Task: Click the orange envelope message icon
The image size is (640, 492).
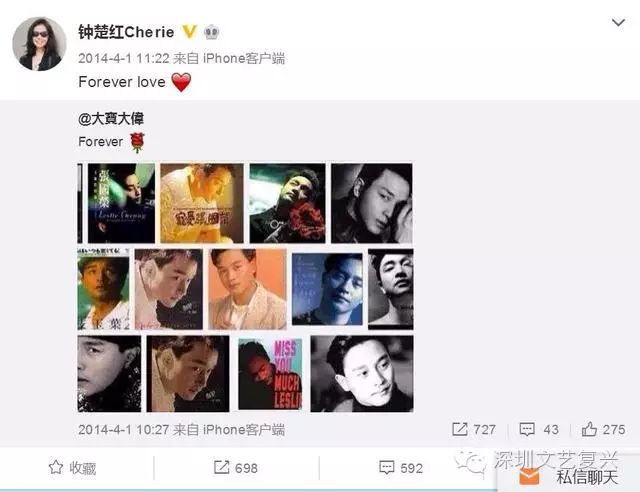Action: click(529, 476)
